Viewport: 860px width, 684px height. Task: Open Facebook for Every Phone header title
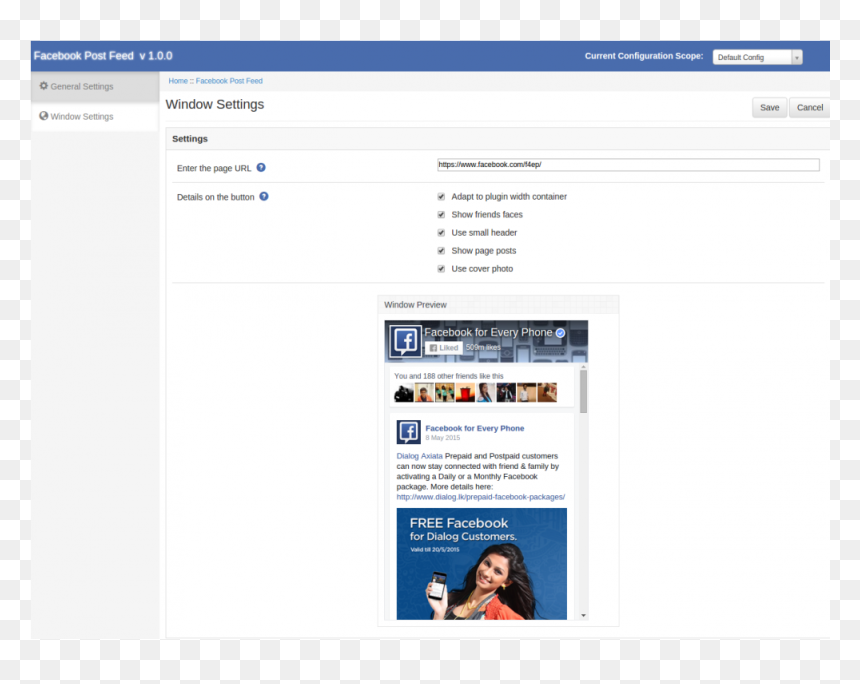coord(488,332)
